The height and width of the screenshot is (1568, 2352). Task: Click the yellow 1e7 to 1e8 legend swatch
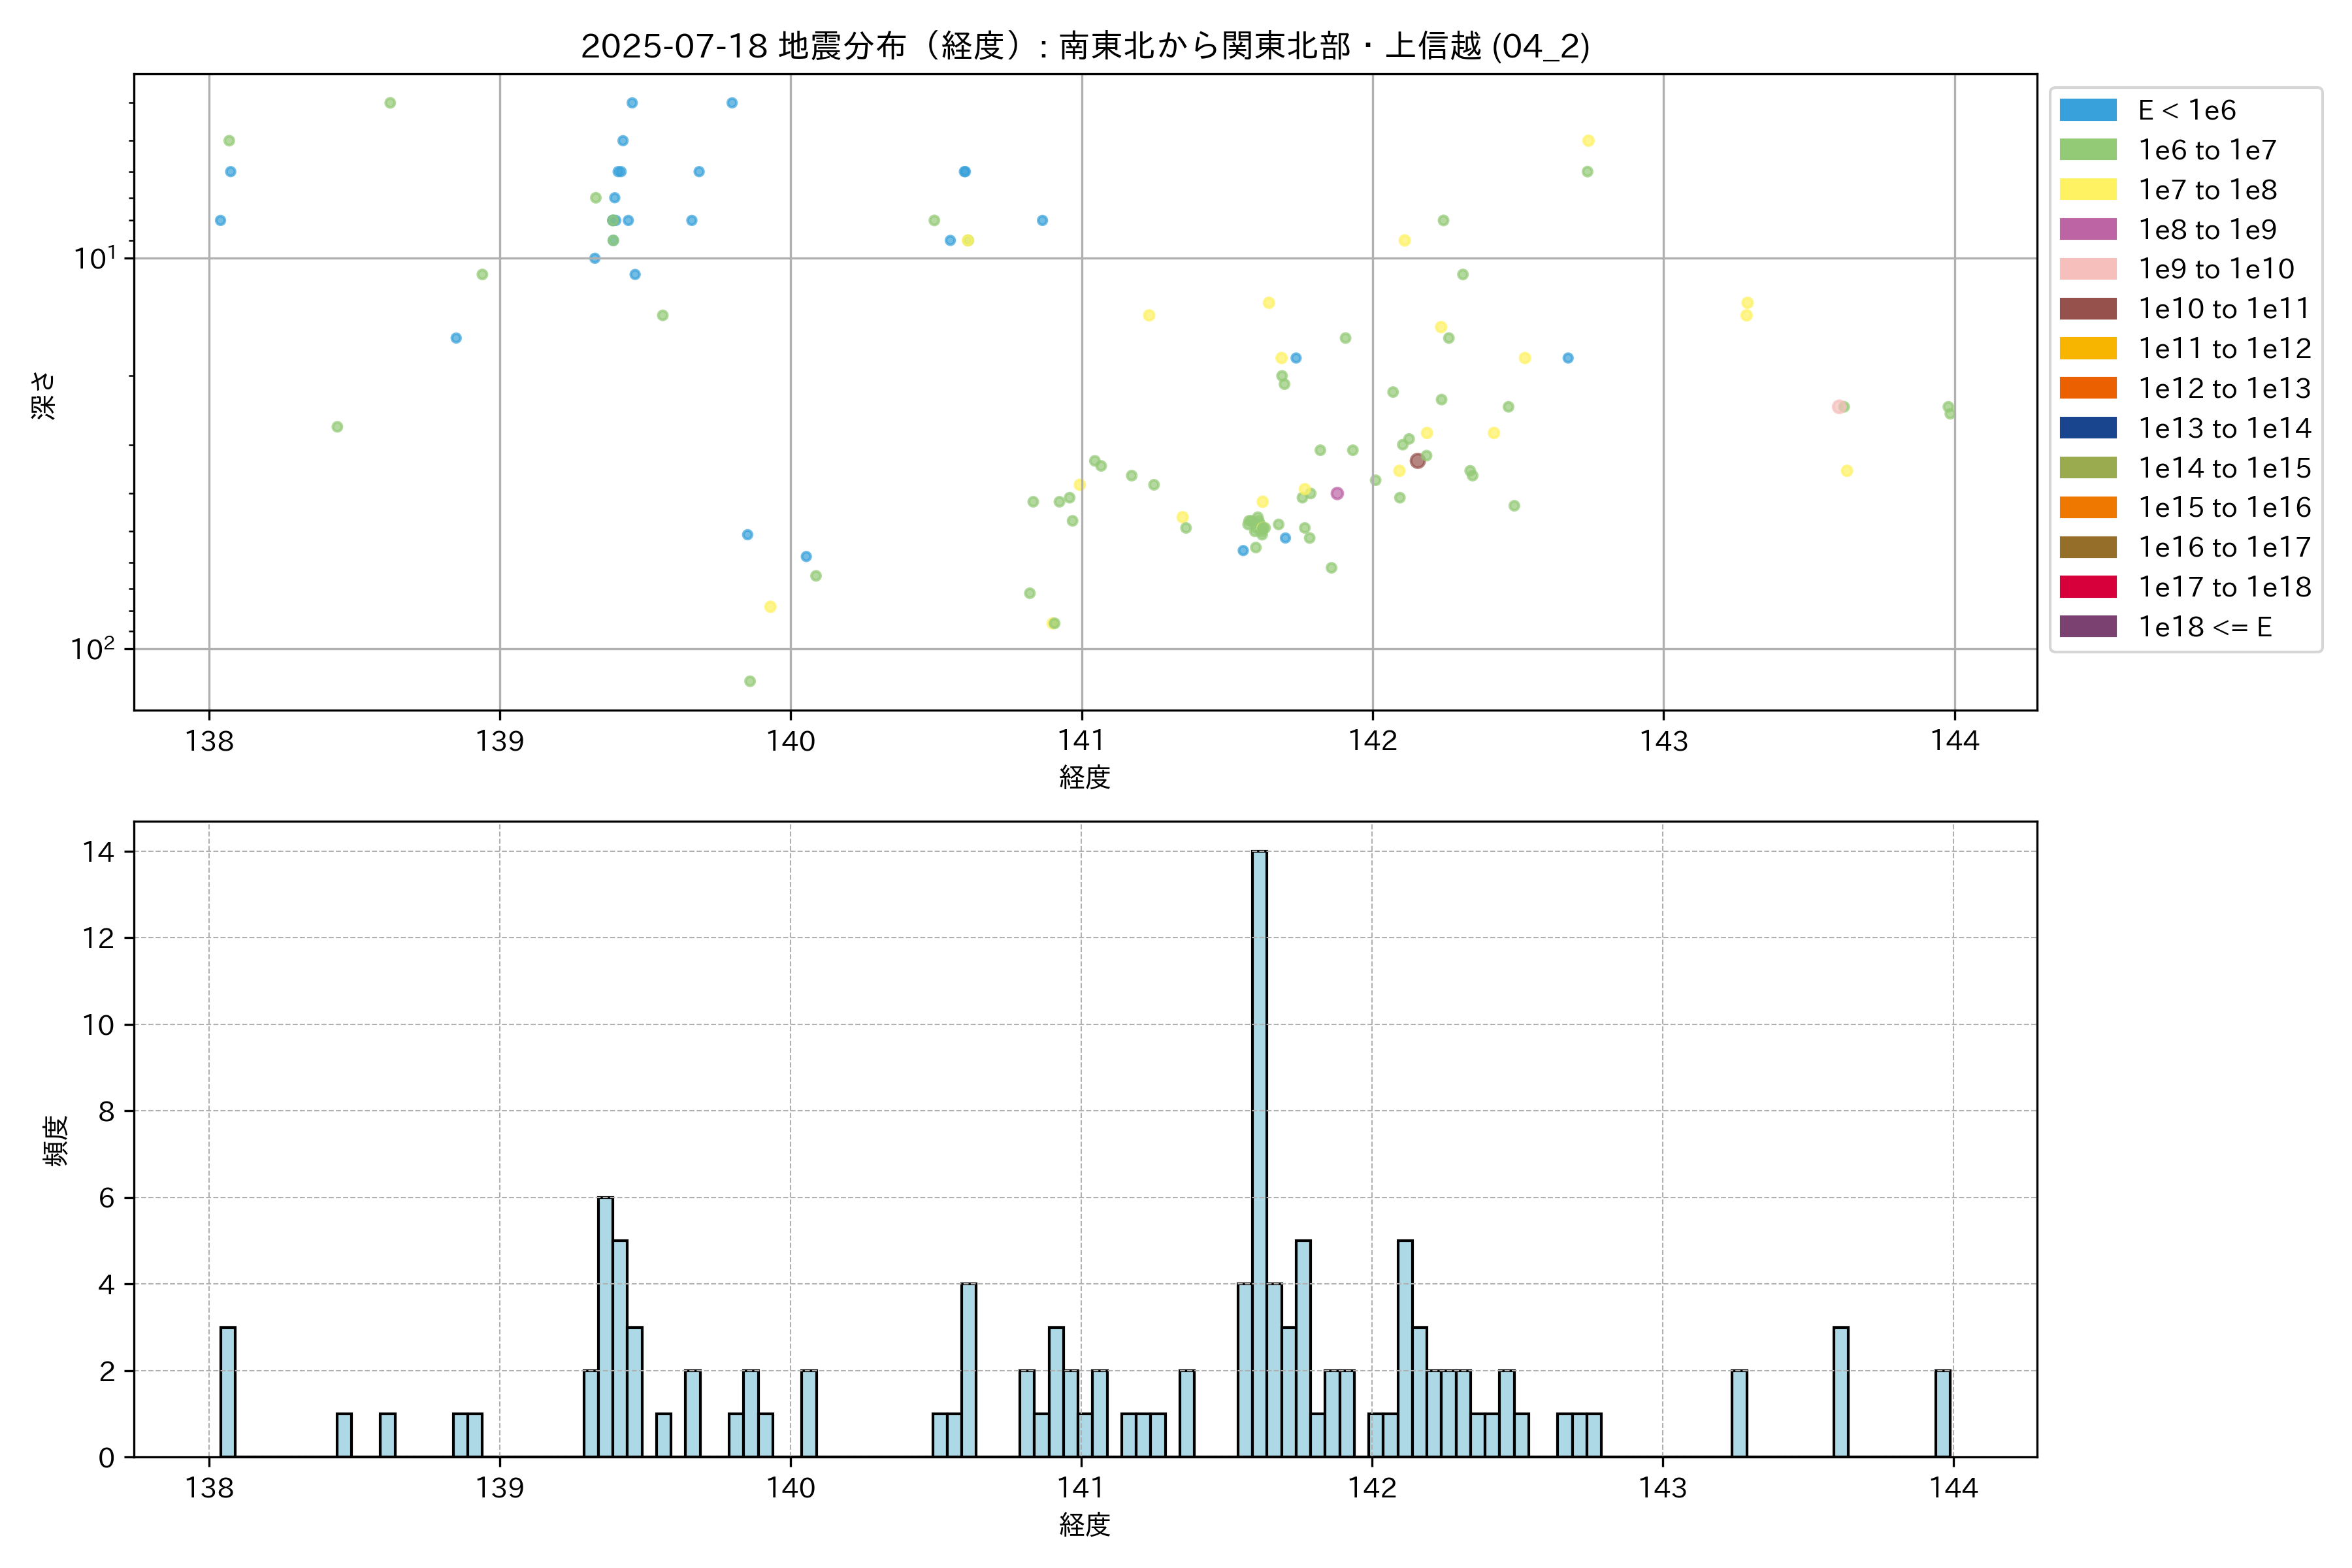tap(2087, 190)
